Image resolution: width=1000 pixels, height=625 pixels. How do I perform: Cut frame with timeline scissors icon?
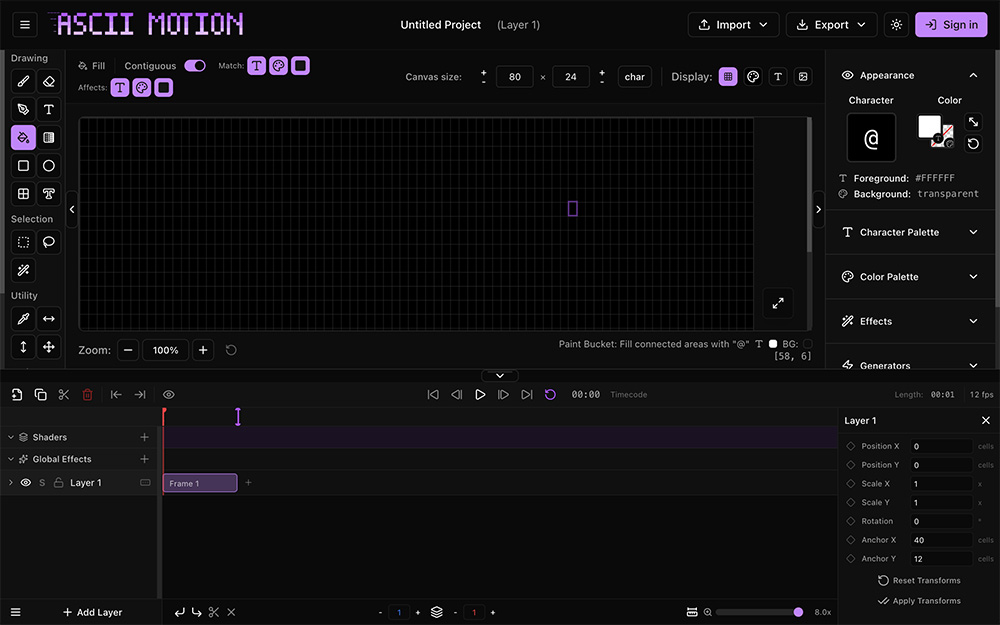[x=64, y=395]
